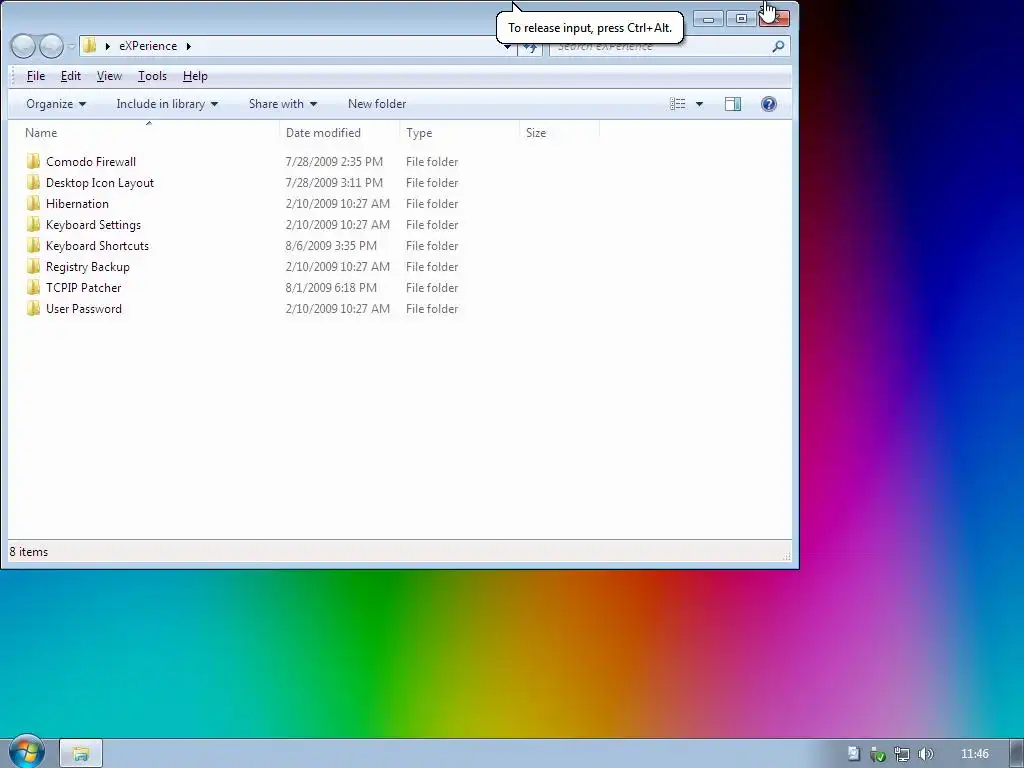
Task: Open the Windows Start orb
Action: 27,752
